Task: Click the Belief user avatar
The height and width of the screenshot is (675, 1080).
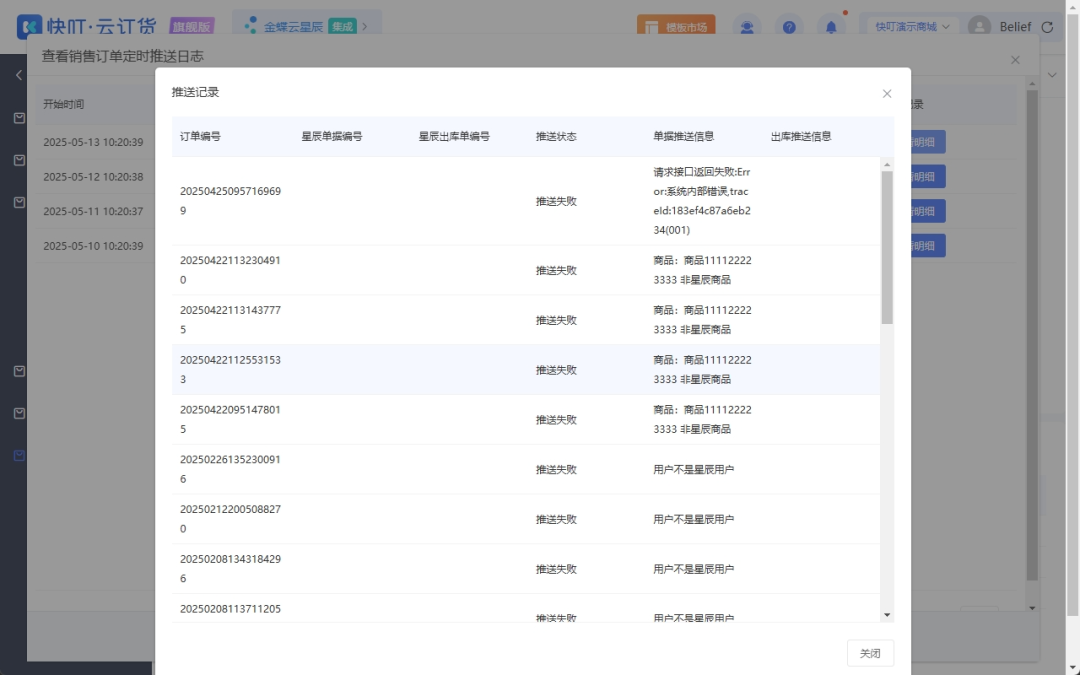Action: click(980, 27)
